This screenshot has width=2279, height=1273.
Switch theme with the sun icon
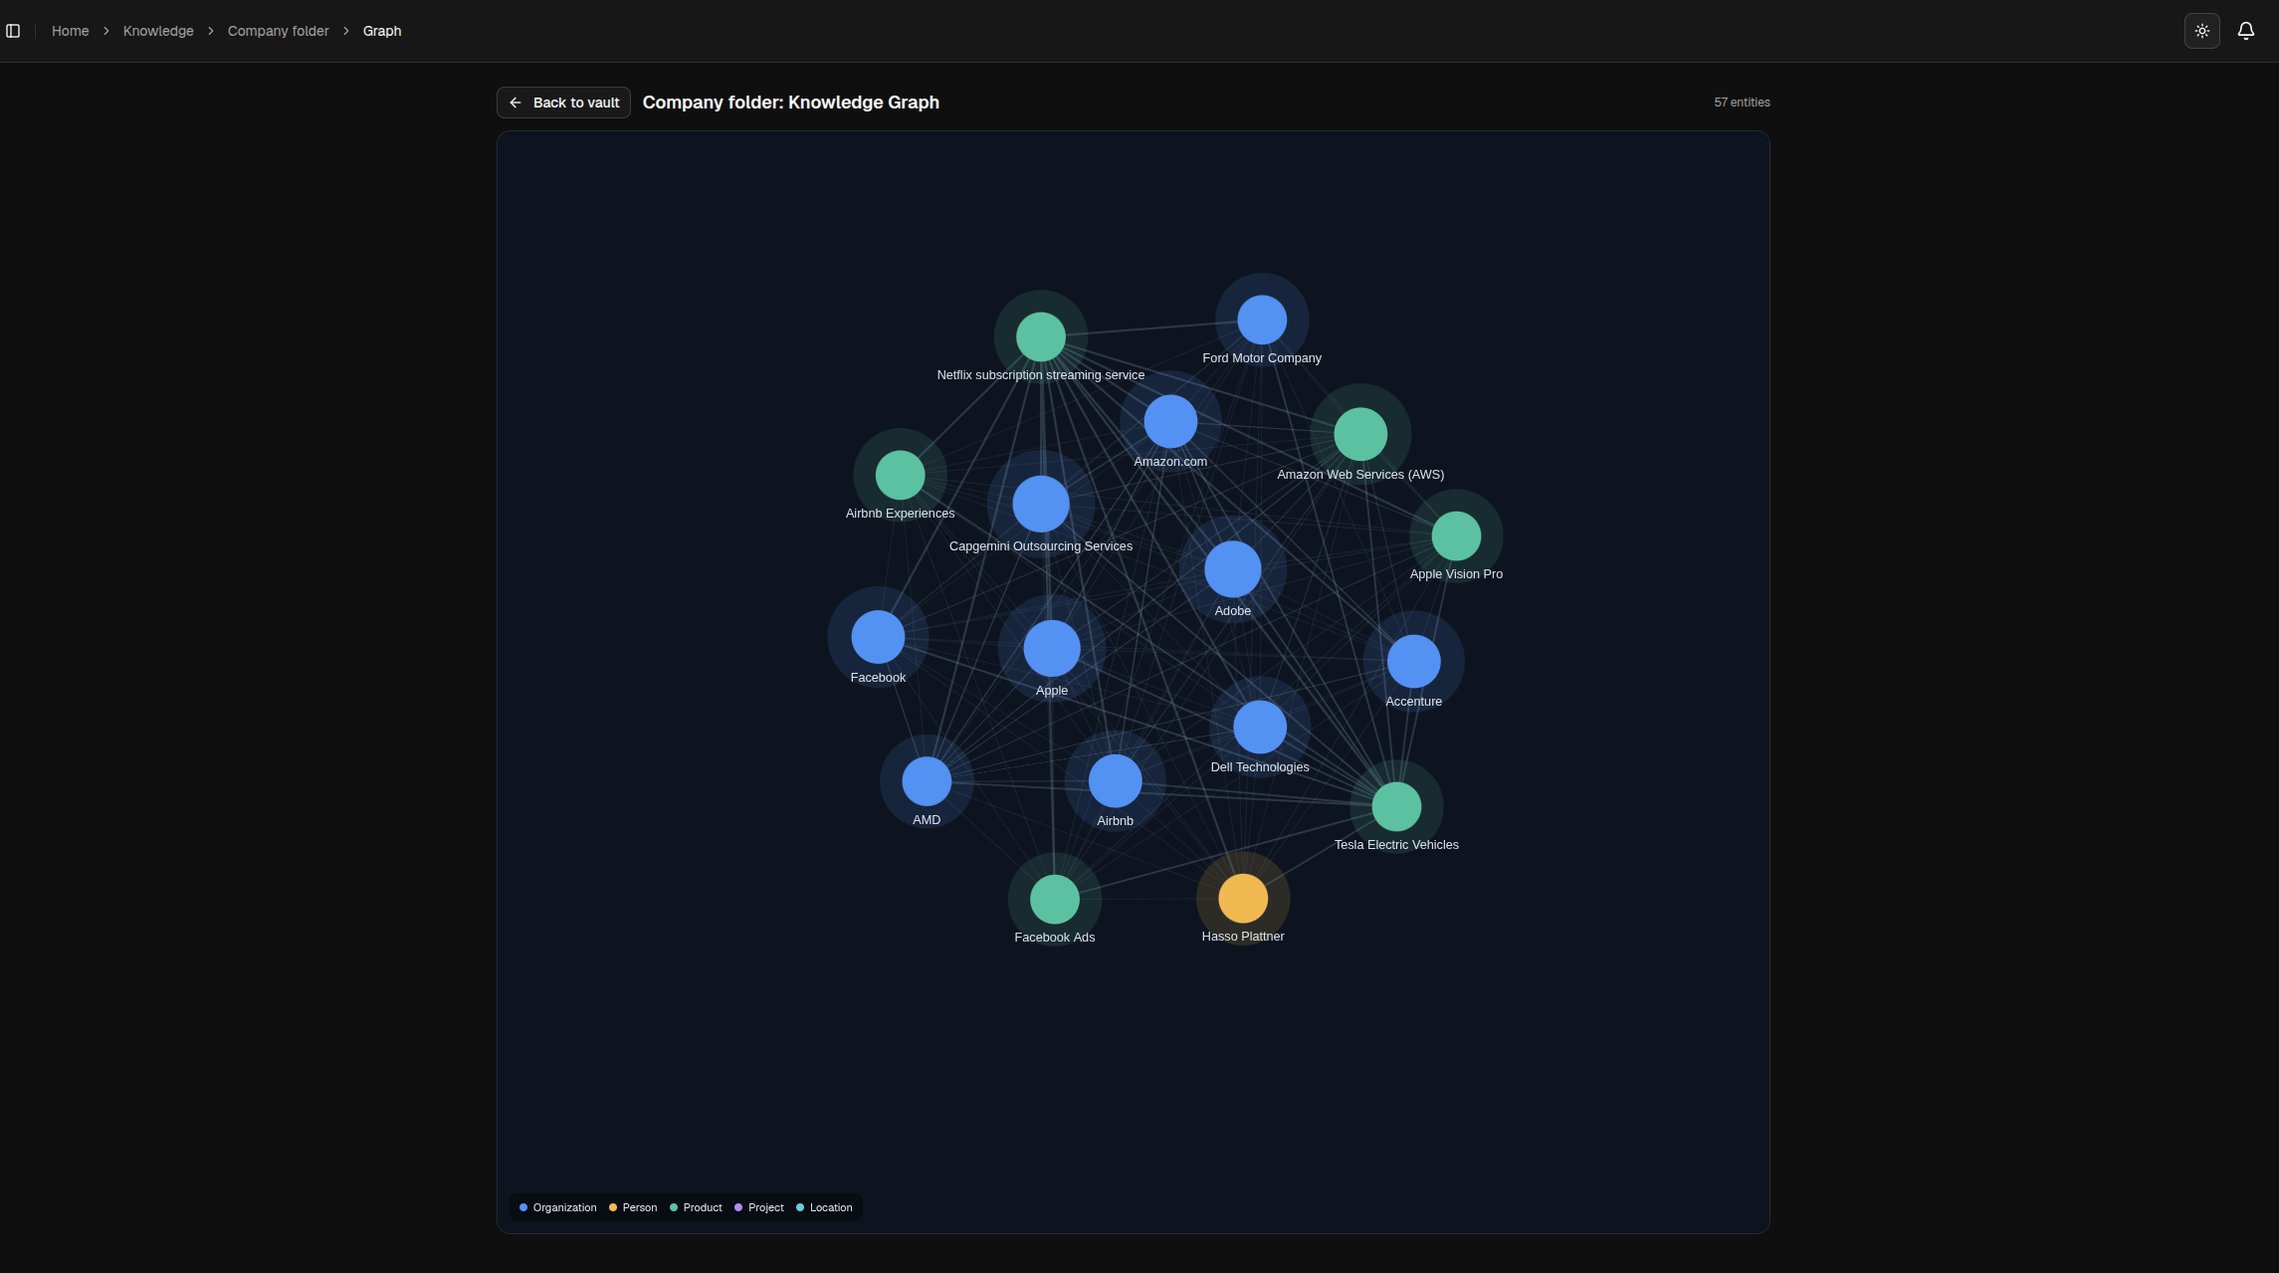tap(2202, 31)
